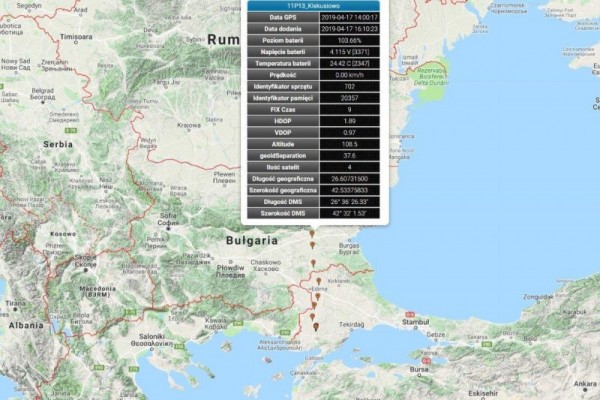Select the second marker from top, west of Burgas
This screenshot has height=400, width=600.
click(x=312, y=245)
